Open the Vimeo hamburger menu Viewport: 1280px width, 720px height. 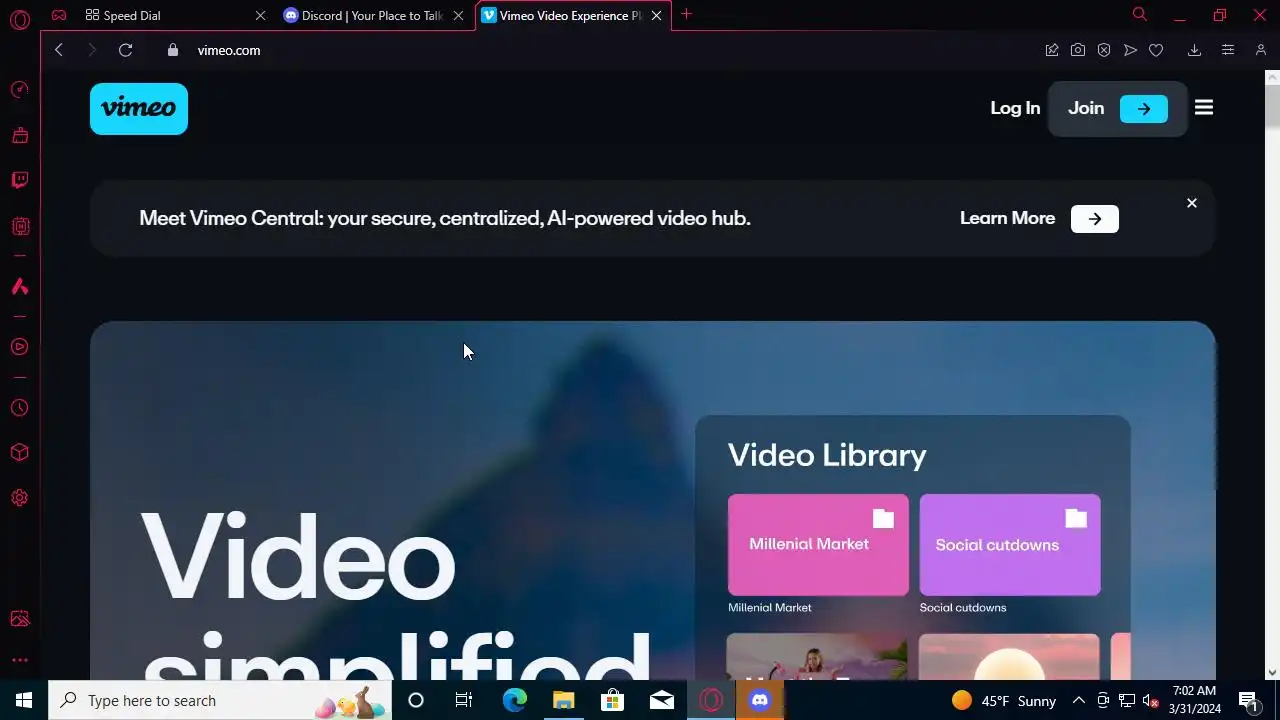click(x=1204, y=107)
